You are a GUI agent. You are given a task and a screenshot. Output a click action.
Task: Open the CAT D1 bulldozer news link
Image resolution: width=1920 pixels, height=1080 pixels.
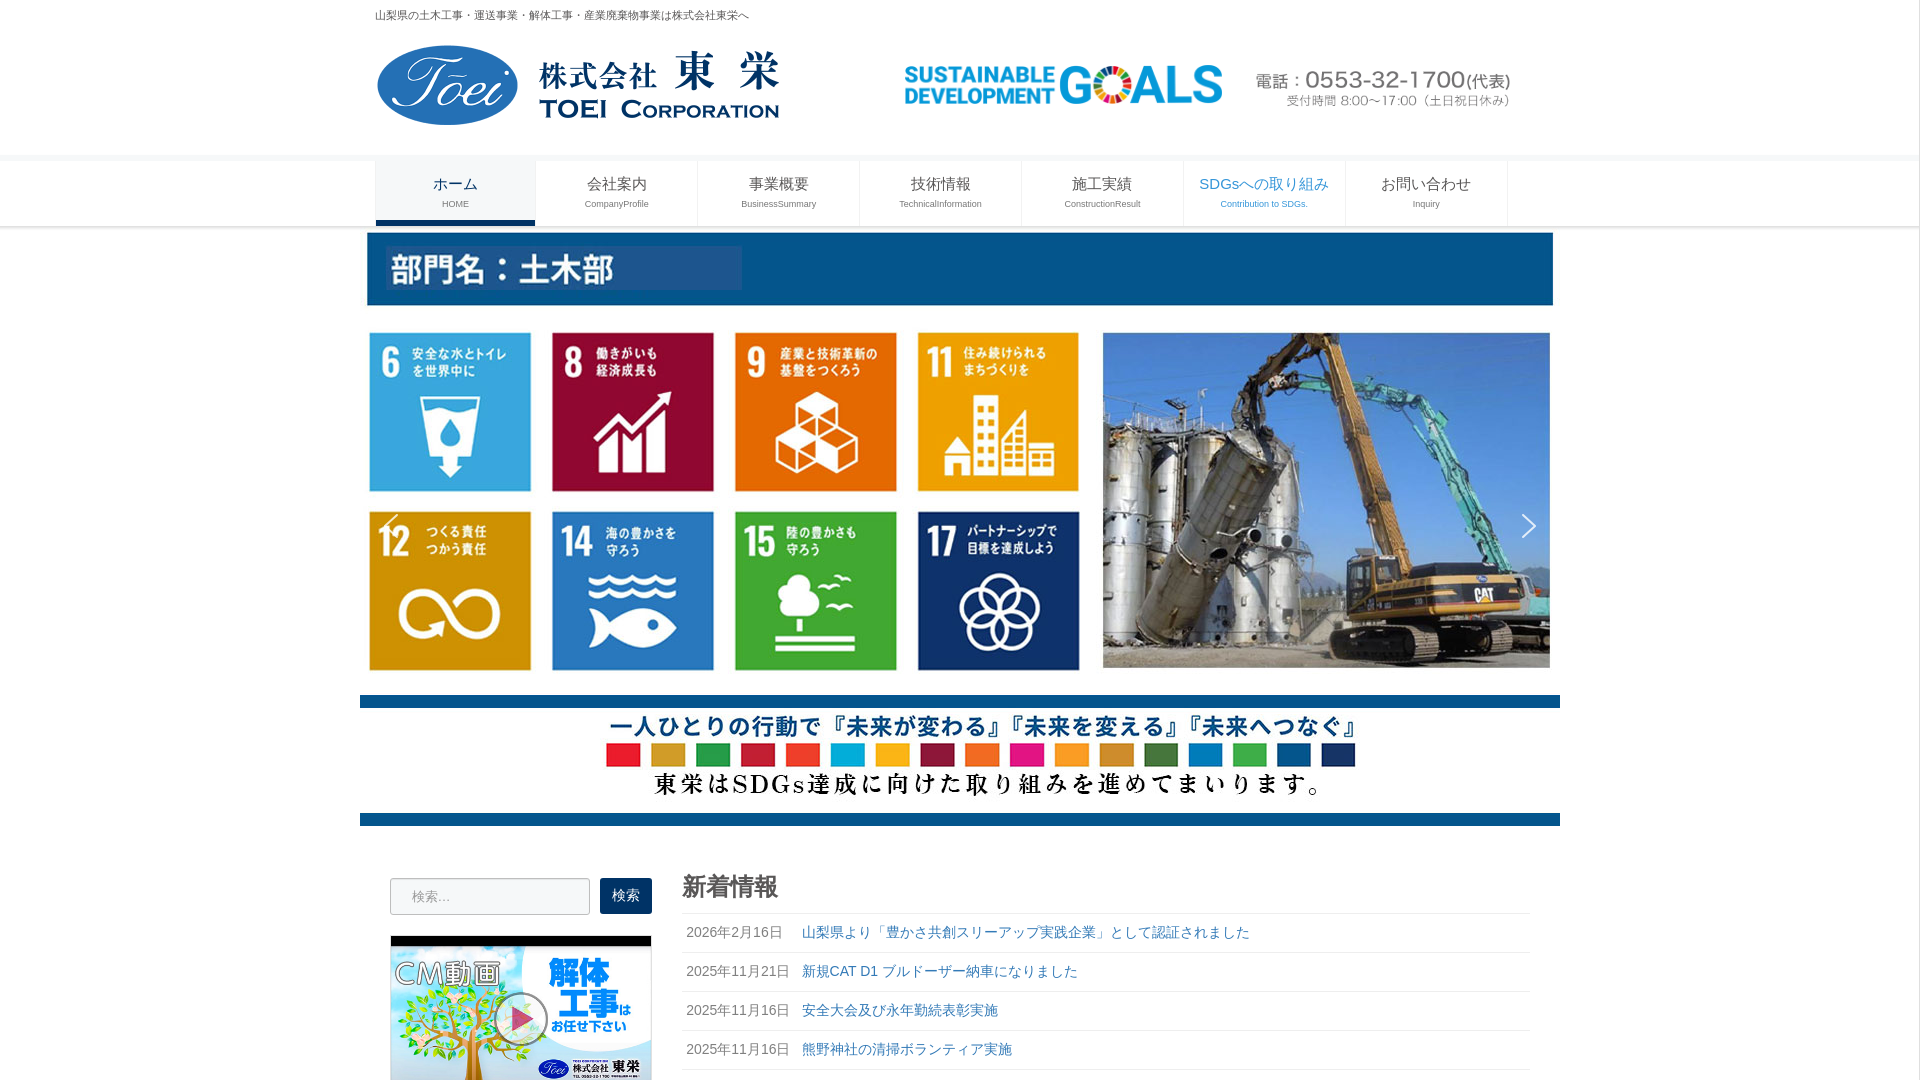[x=939, y=971]
